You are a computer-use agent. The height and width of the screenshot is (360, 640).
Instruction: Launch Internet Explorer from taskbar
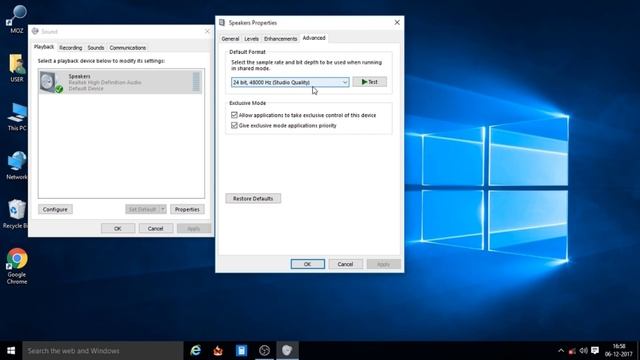[196, 351]
